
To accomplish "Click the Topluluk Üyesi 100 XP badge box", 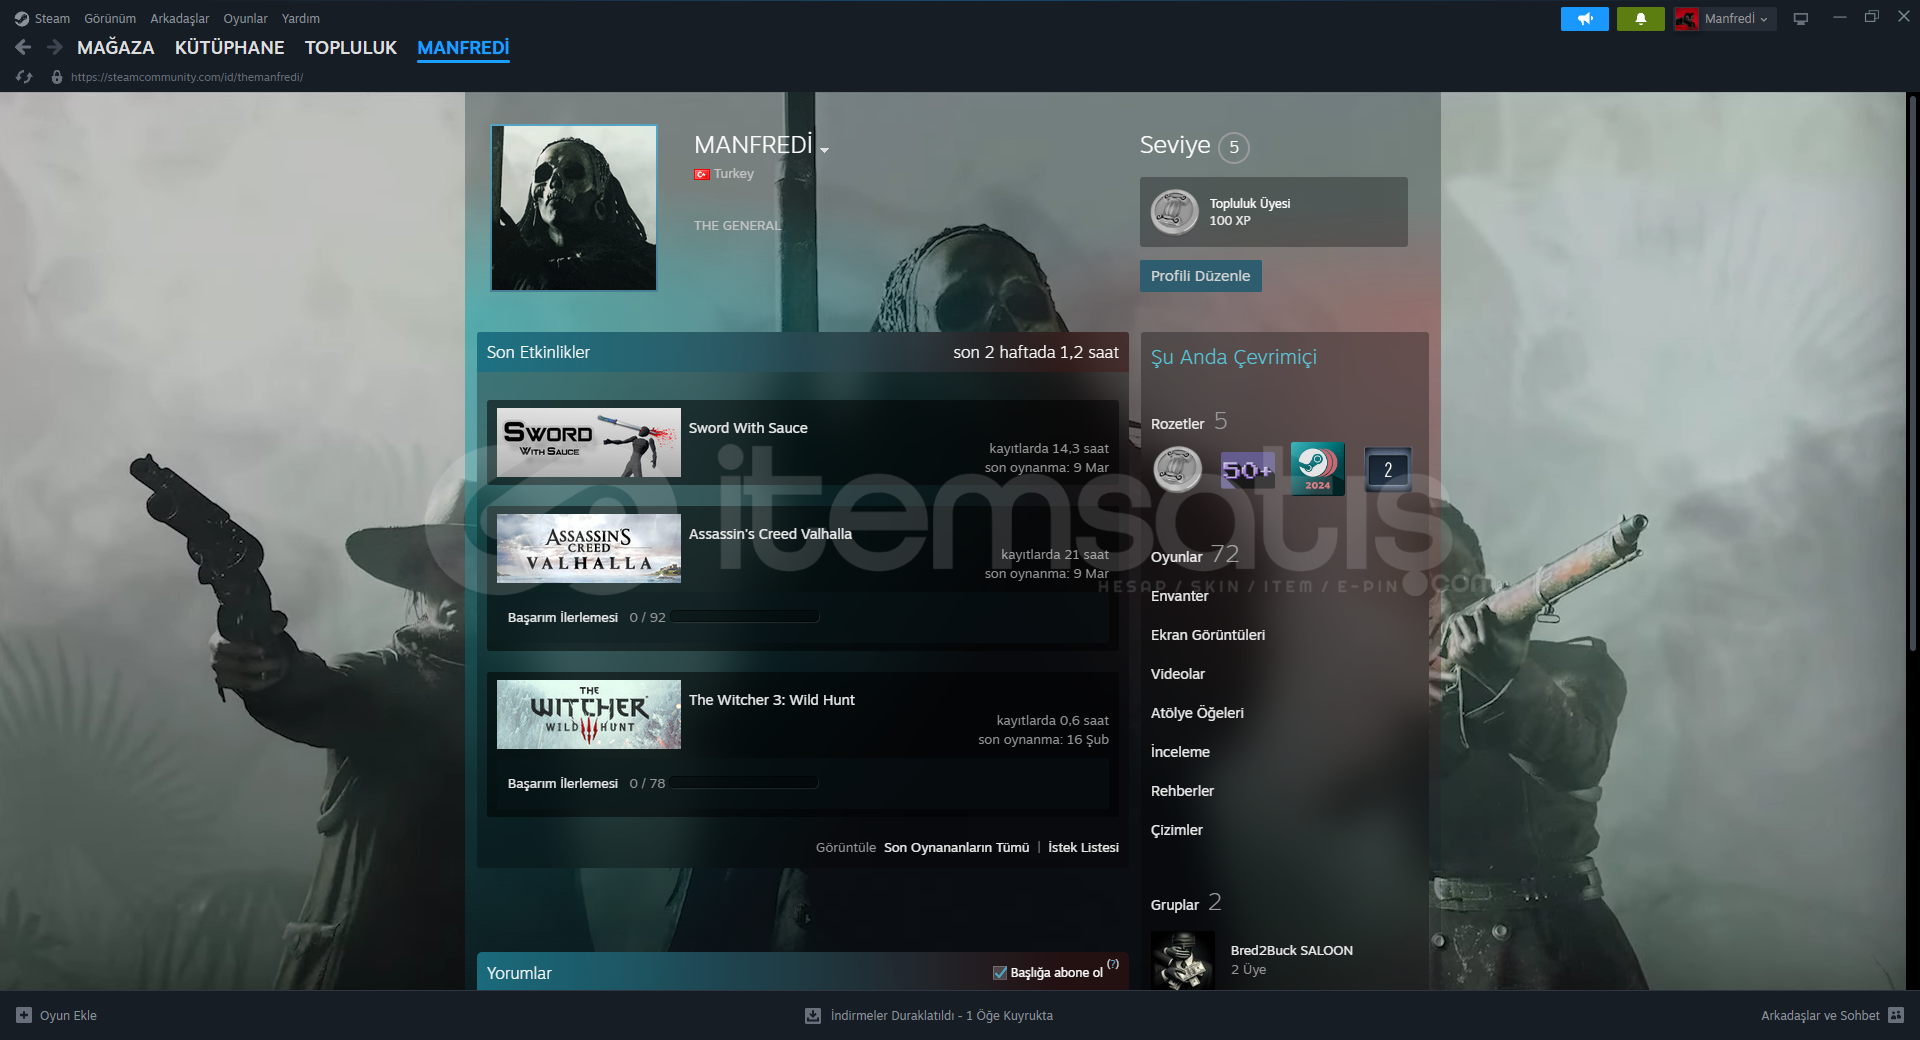I will coord(1274,212).
